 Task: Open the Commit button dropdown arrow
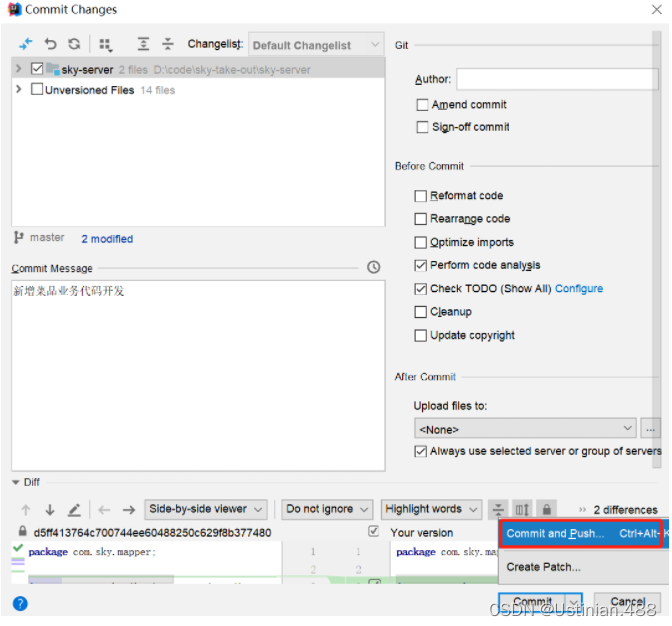click(x=574, y=603)
